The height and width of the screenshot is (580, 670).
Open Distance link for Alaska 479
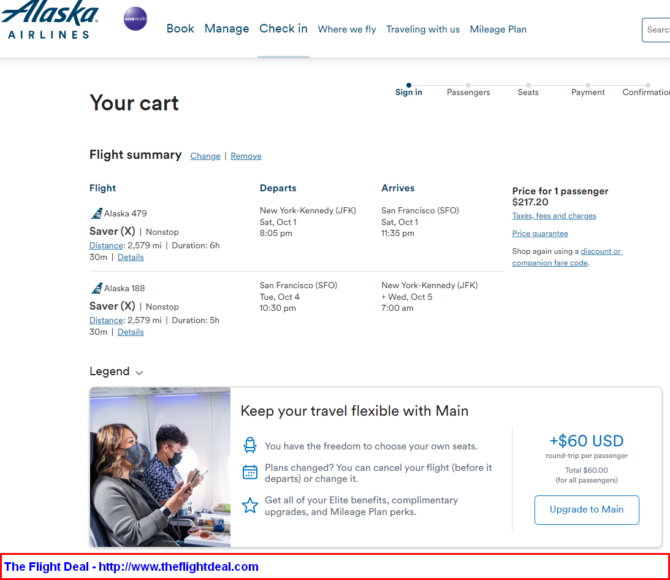point(106,245)
